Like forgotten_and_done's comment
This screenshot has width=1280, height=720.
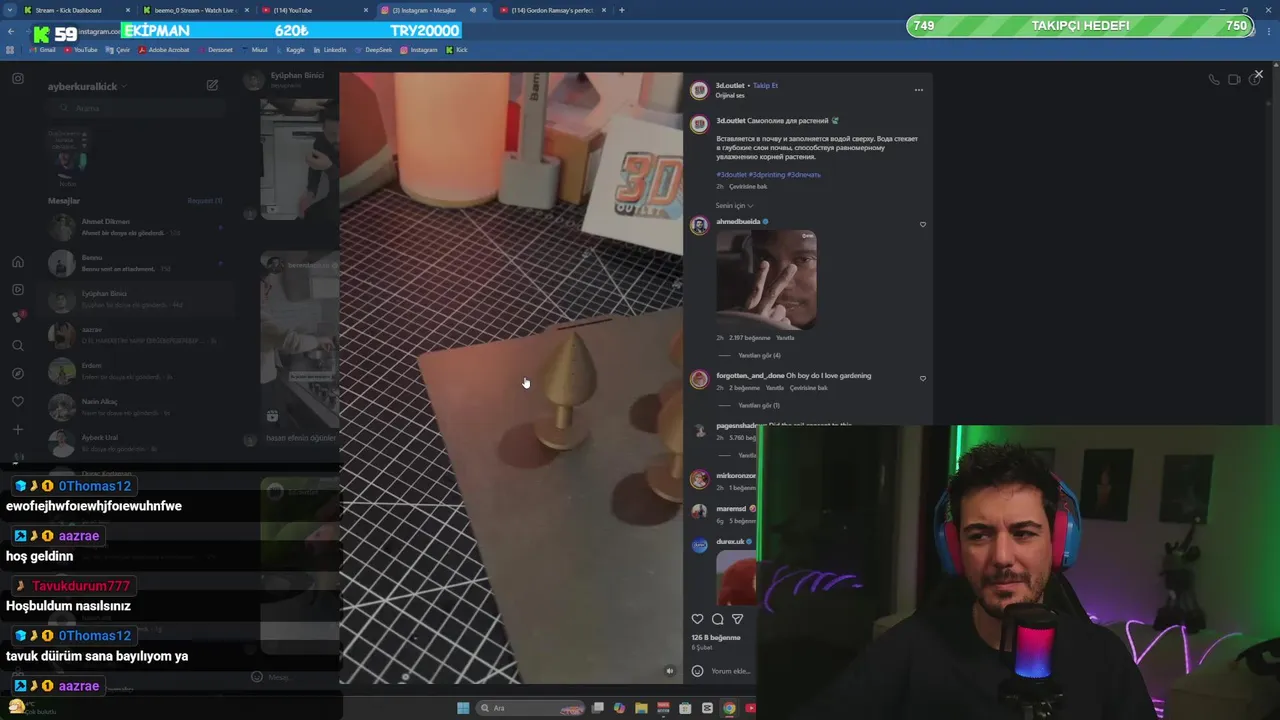922,379
